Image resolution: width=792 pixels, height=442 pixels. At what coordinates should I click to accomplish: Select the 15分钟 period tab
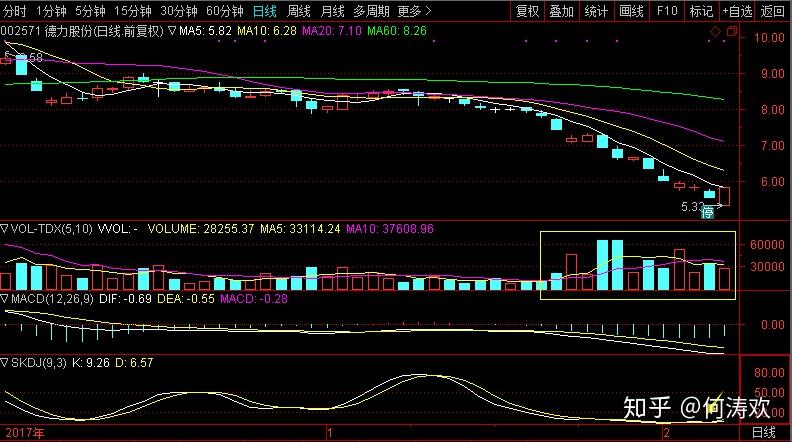click(133, 11)
